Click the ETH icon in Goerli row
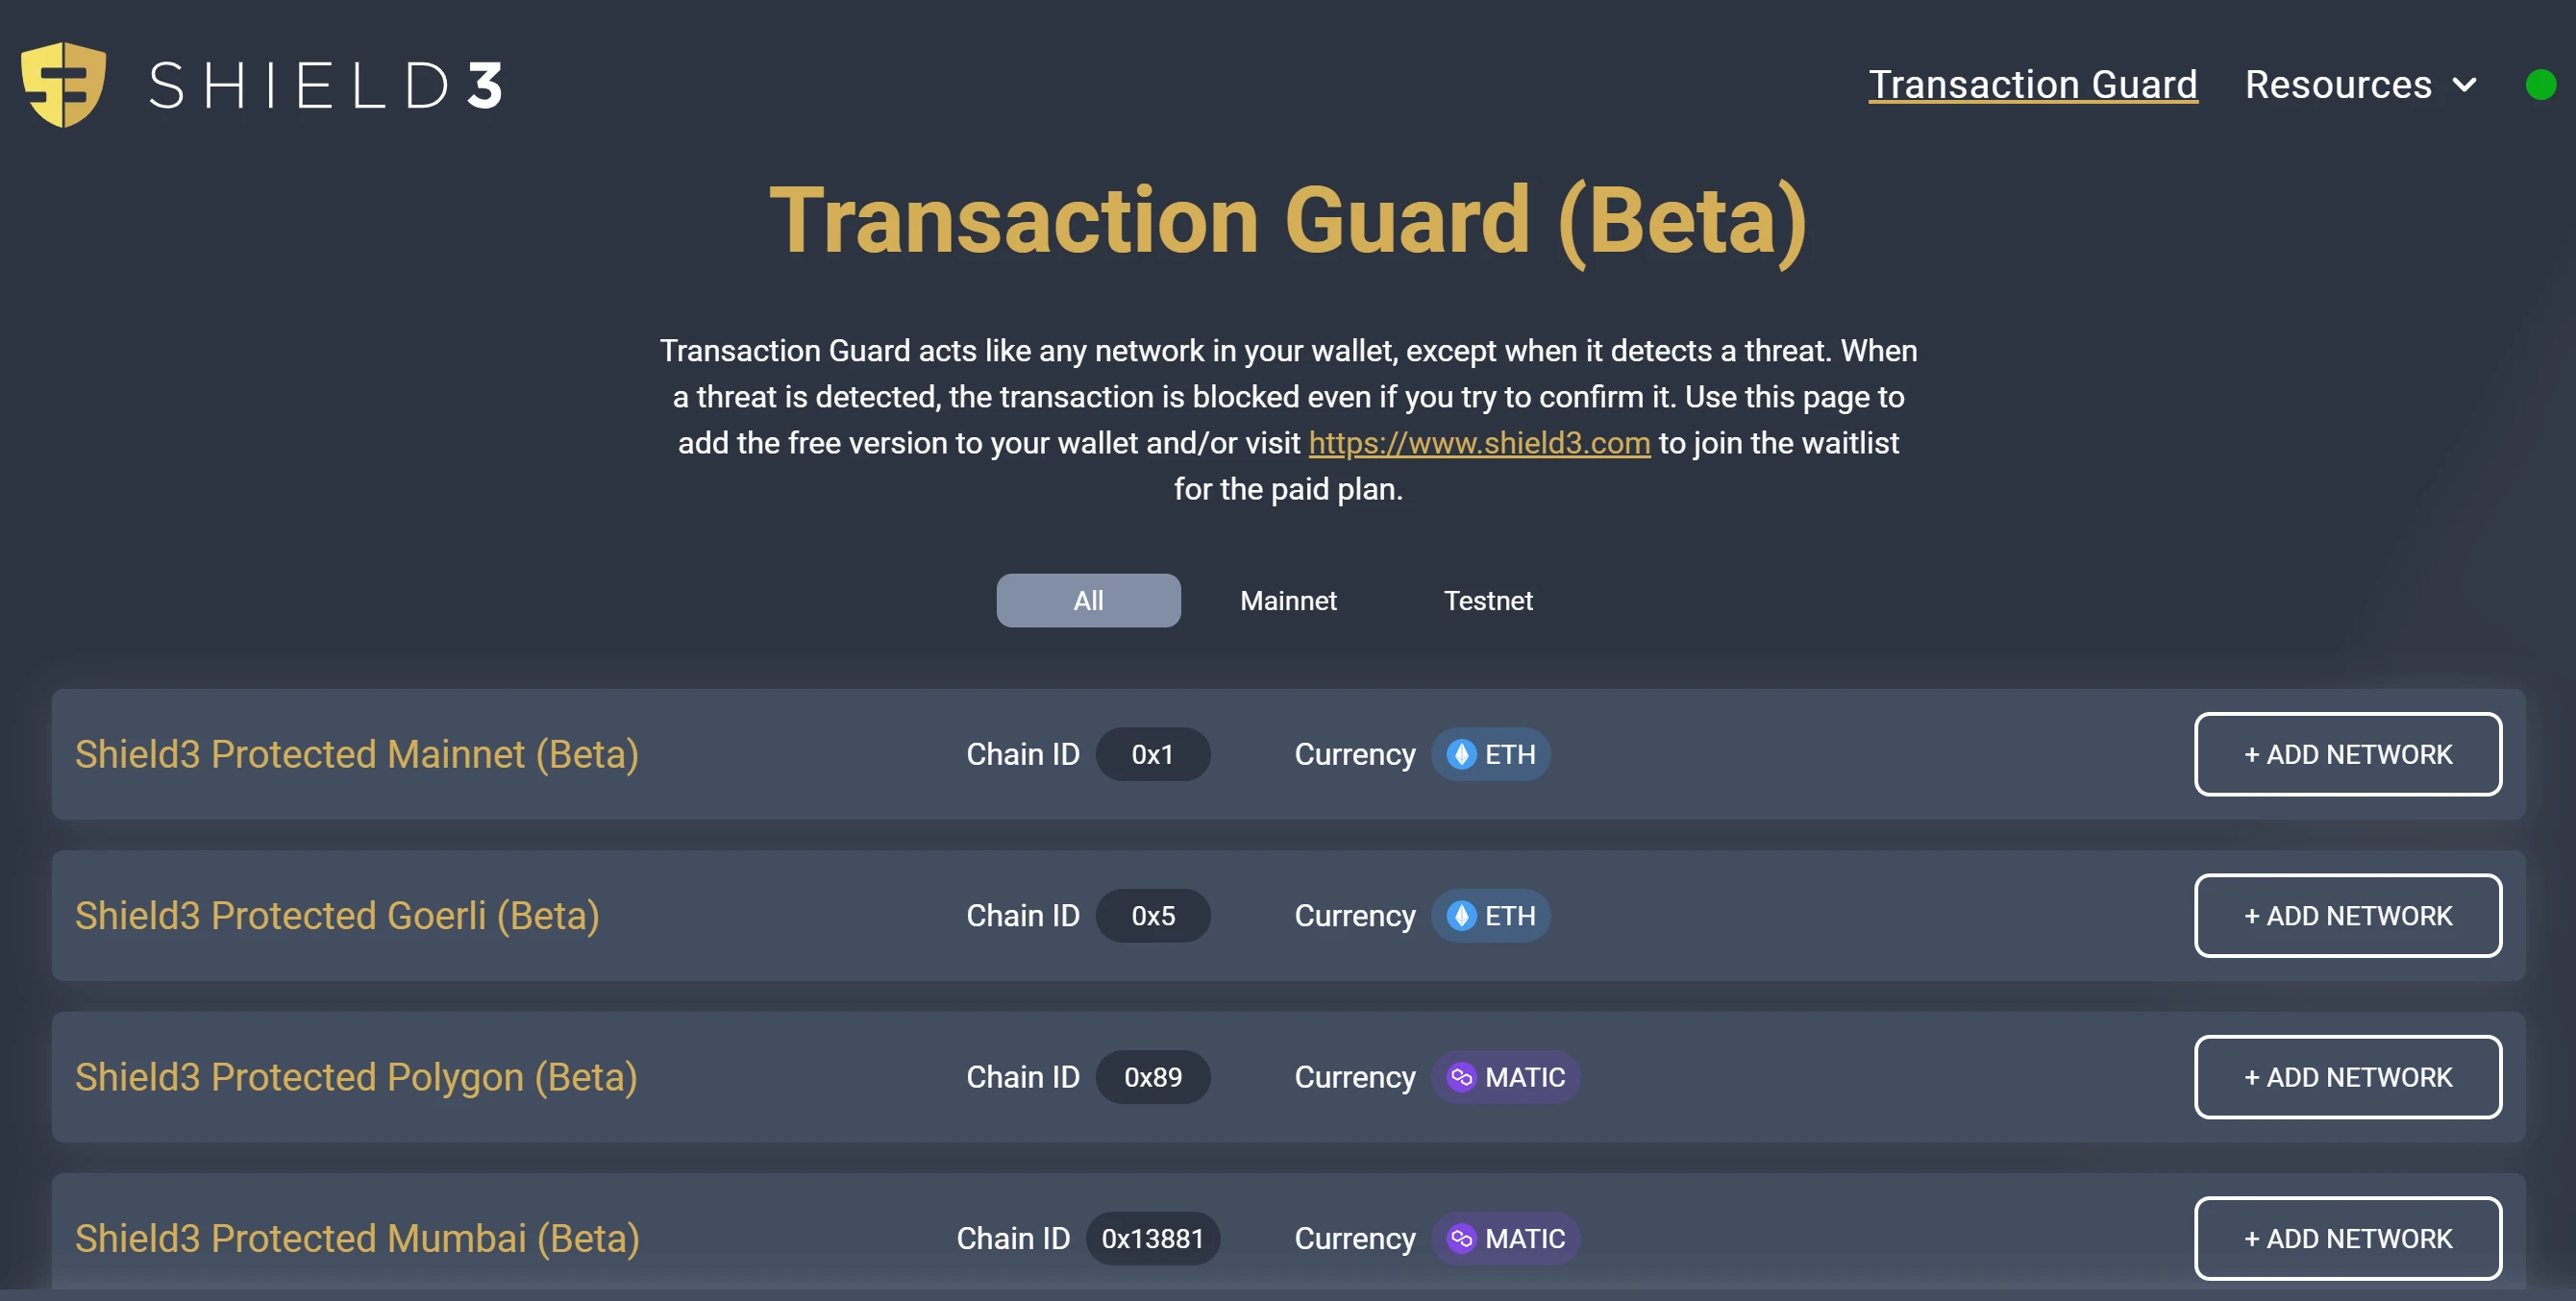The width and height of the screenshot is (2576, 1301). tap(1461, 916)
